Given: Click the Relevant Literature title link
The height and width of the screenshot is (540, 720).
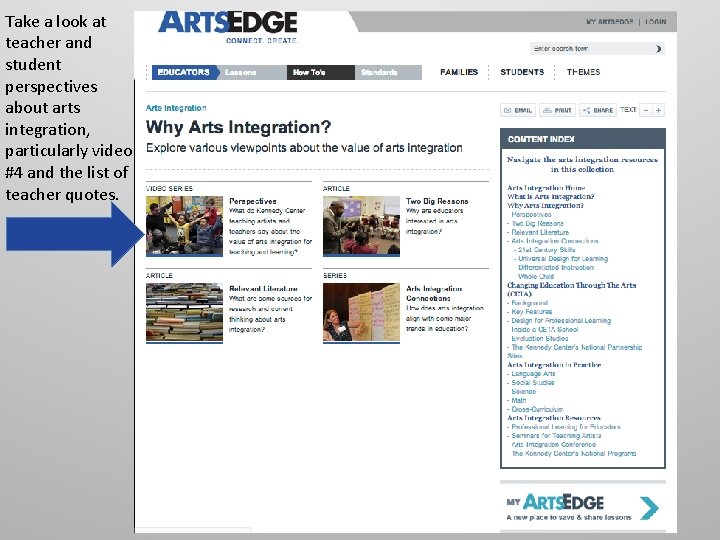Looking at the screenshot, I should (263, 288).
